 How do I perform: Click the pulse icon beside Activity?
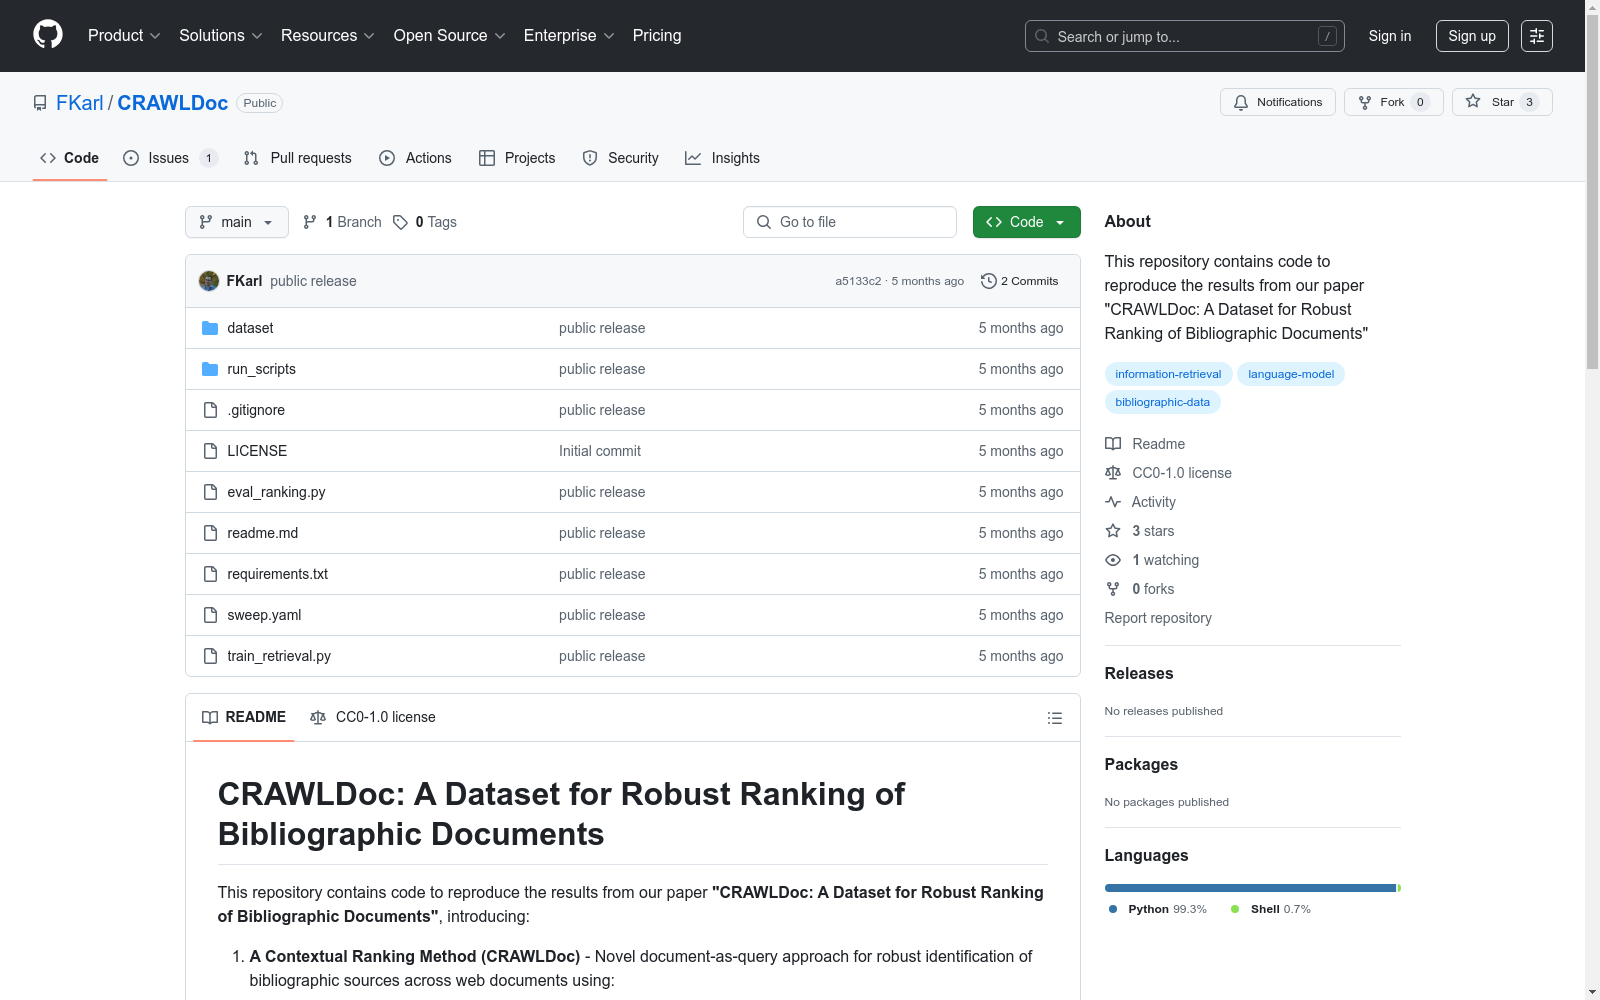point(1113,502)
